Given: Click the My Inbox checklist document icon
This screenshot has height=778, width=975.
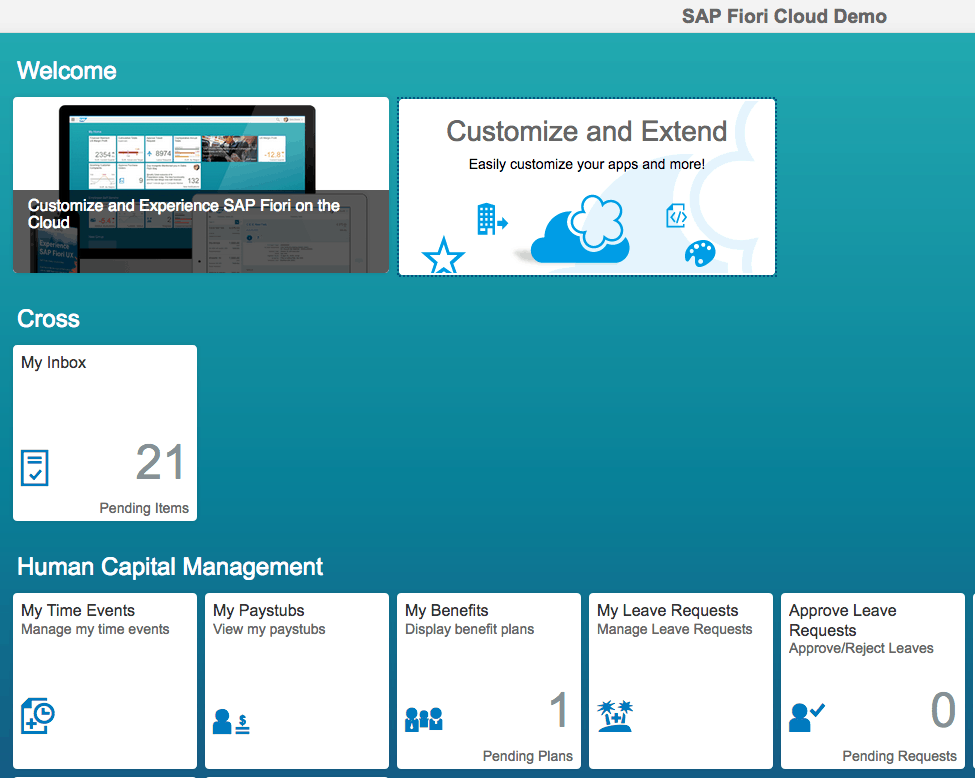Looking at the screenshot, I should pos(35,468).
